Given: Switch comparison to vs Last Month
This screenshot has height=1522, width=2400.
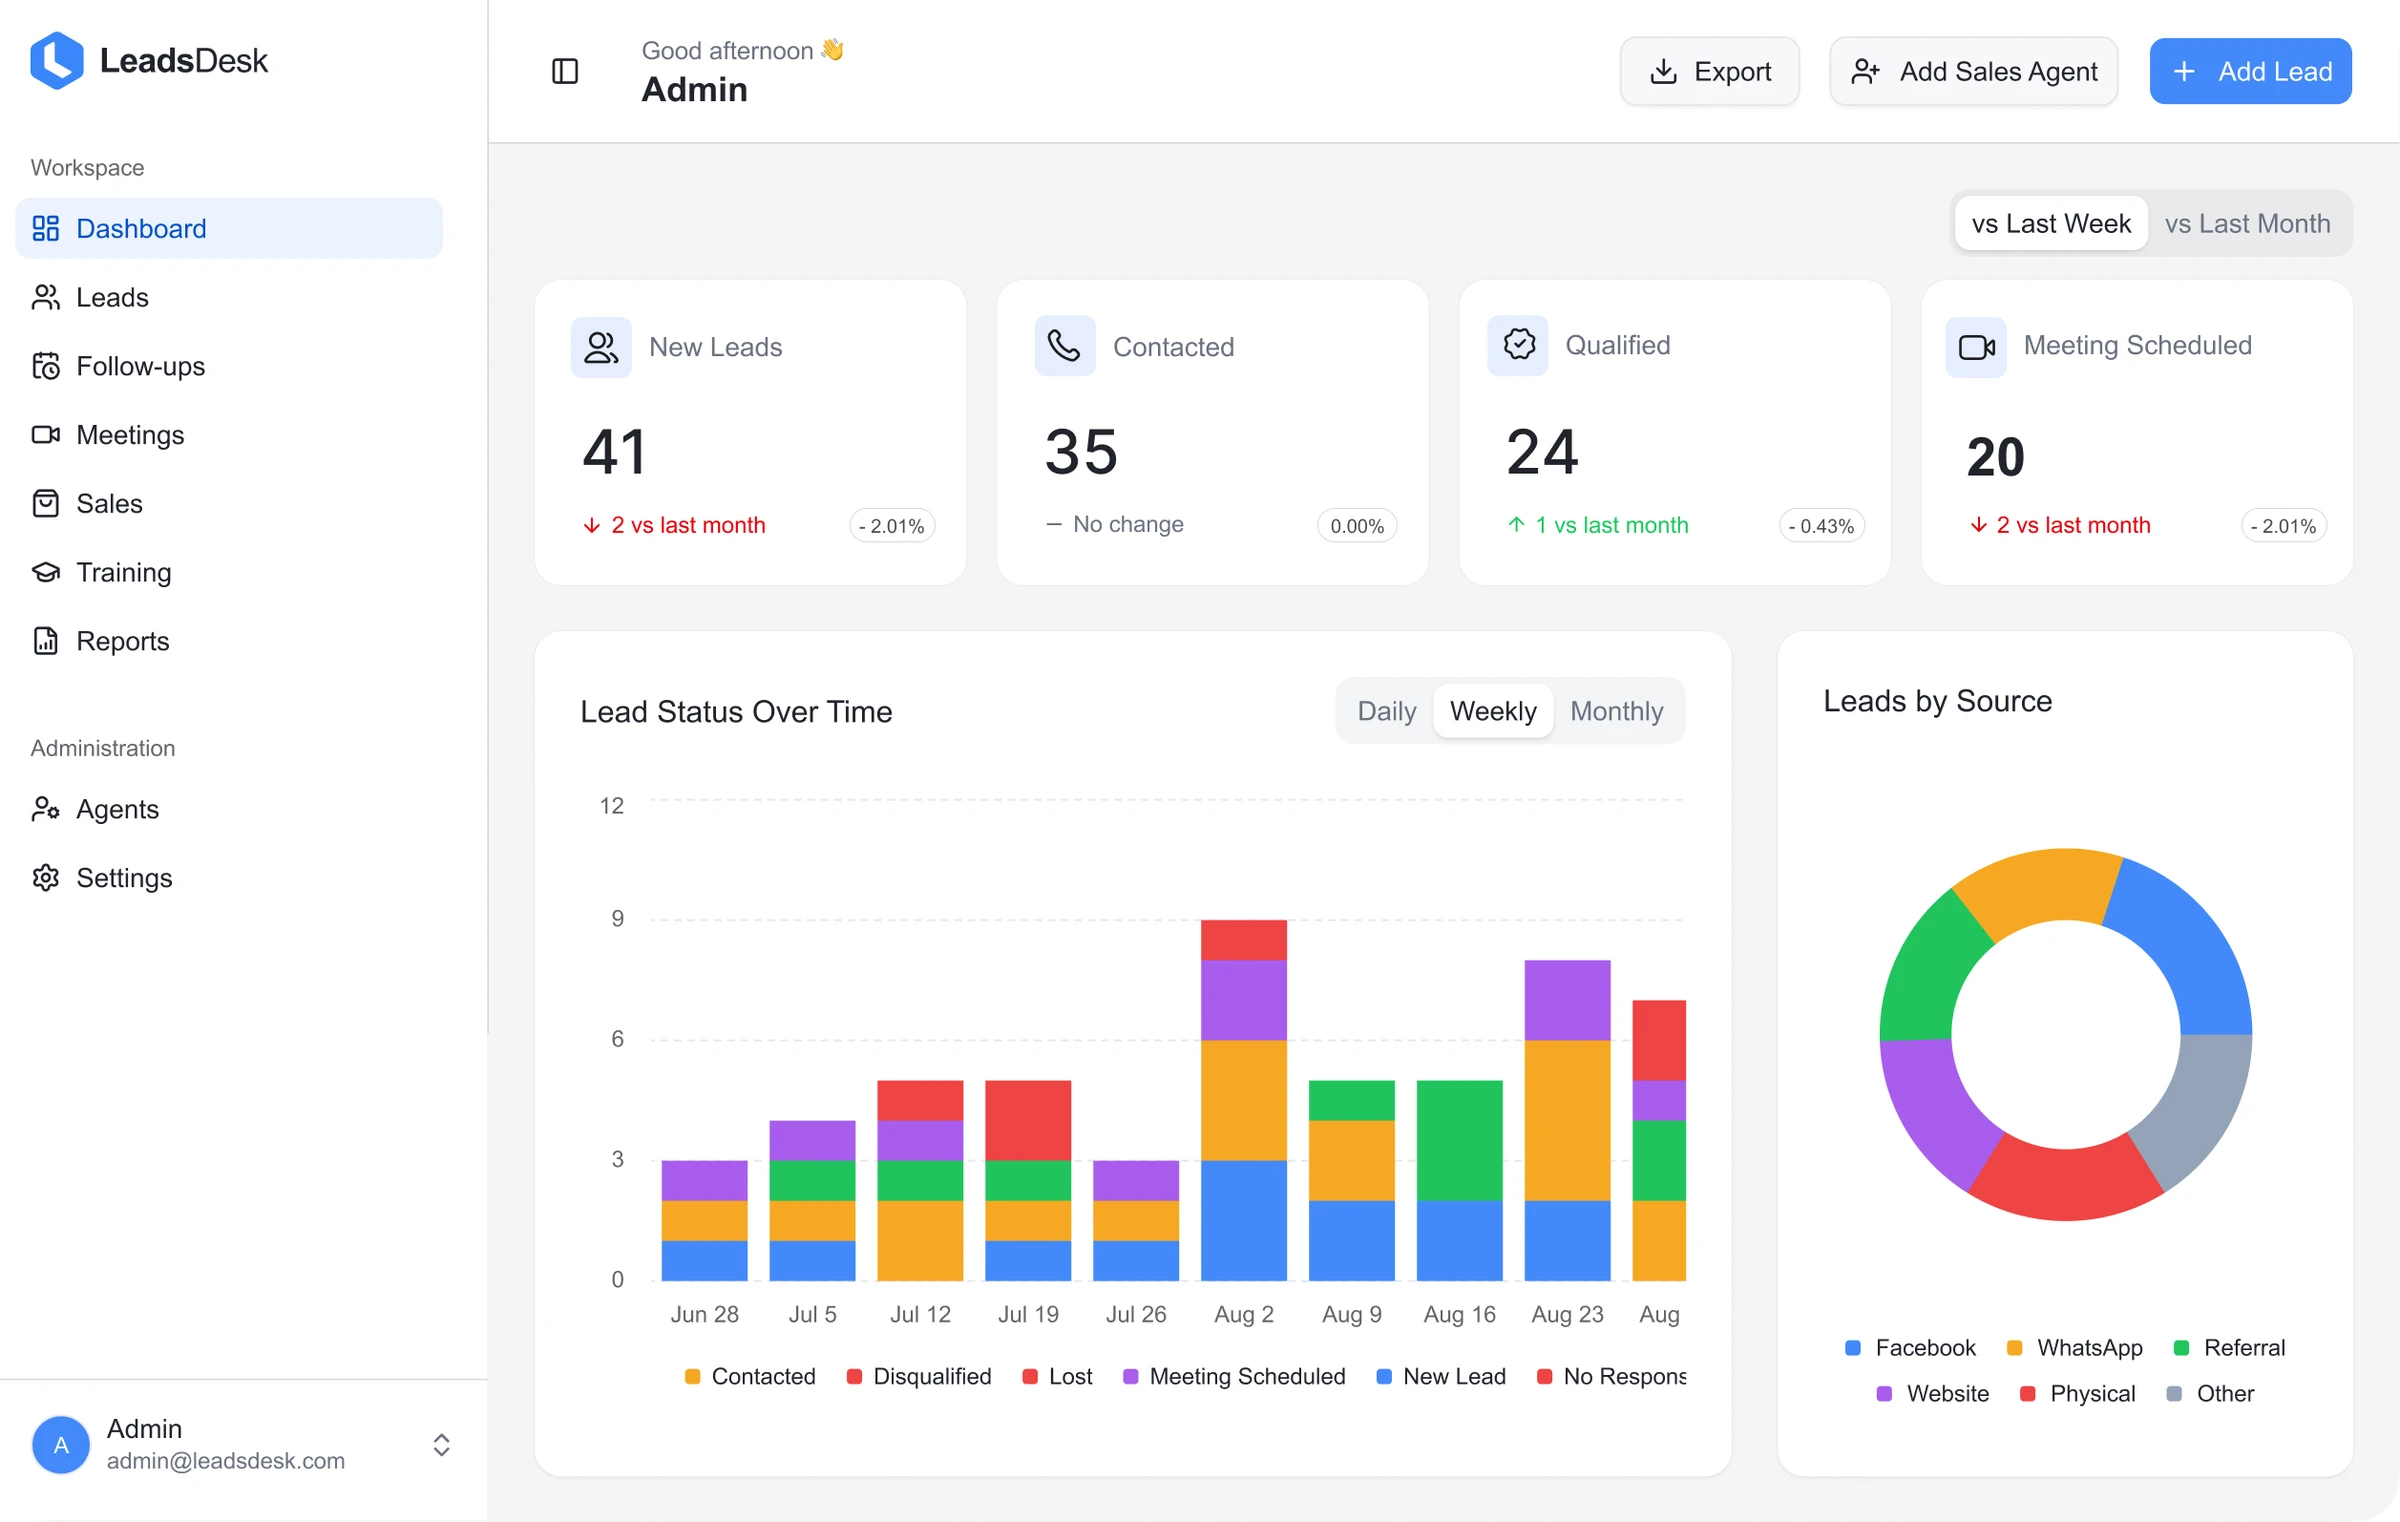Looking at the screenshot, I should point(2247,223).
